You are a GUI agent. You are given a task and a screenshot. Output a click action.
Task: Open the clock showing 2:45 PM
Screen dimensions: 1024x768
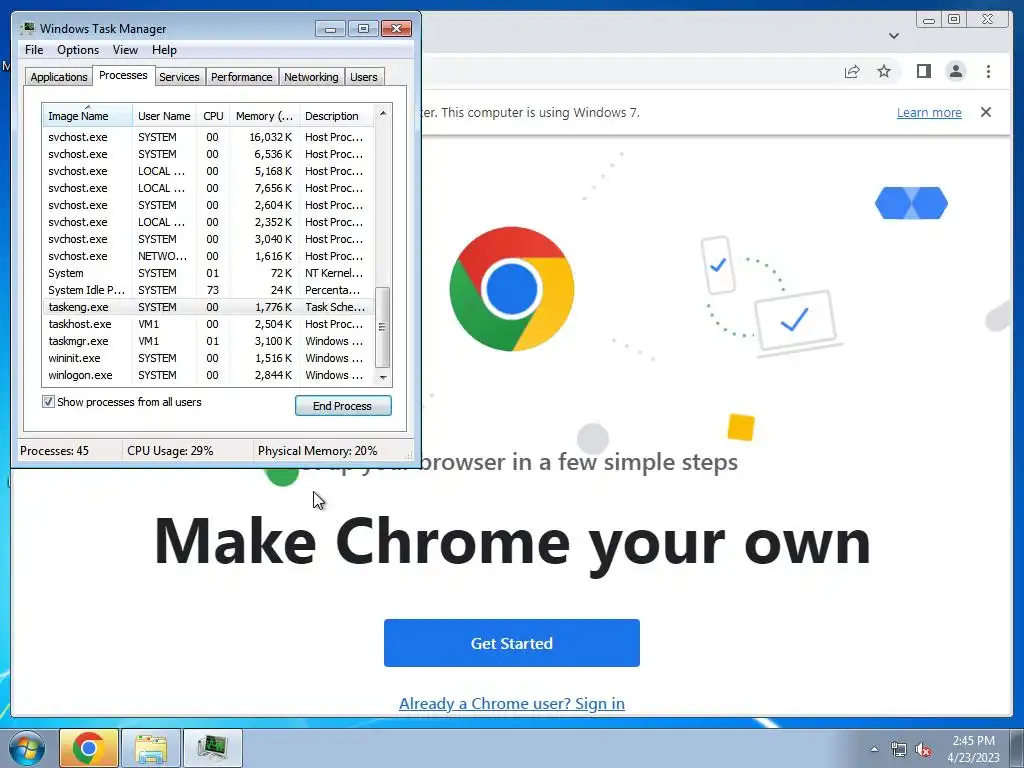973,749
